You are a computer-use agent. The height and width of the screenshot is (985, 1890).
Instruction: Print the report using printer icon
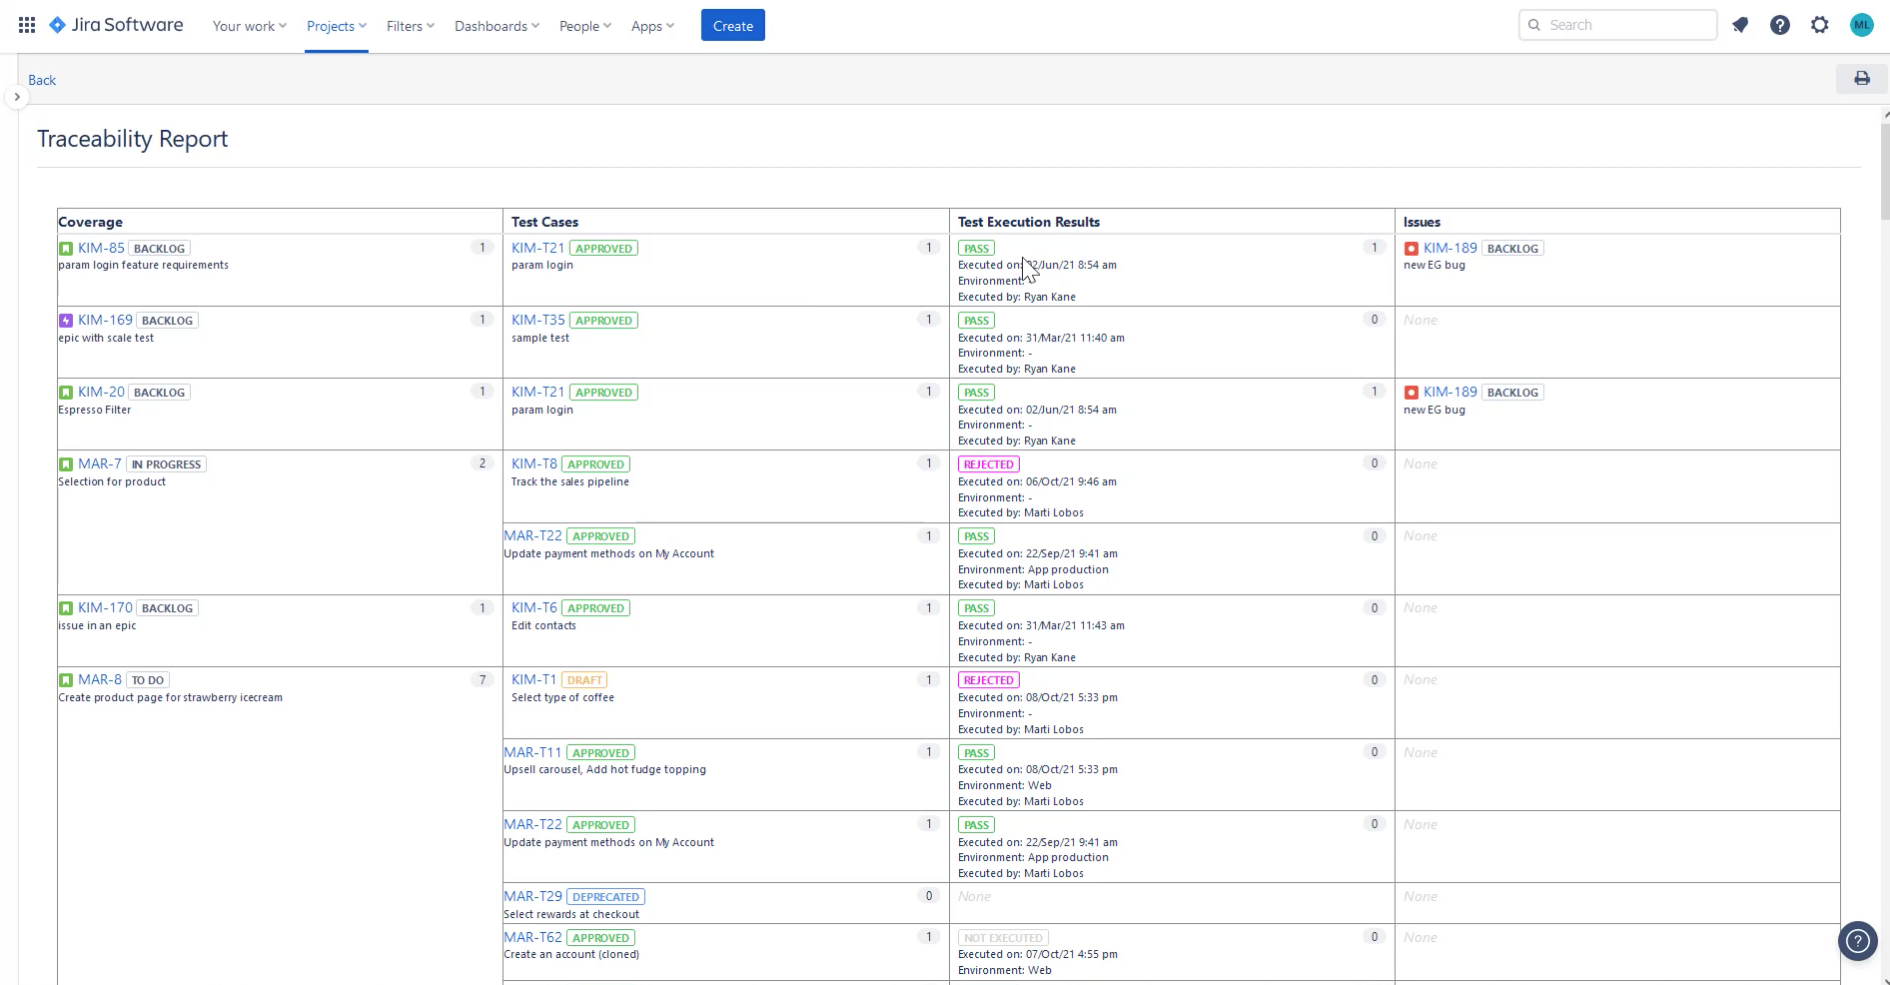(1861, 77)
